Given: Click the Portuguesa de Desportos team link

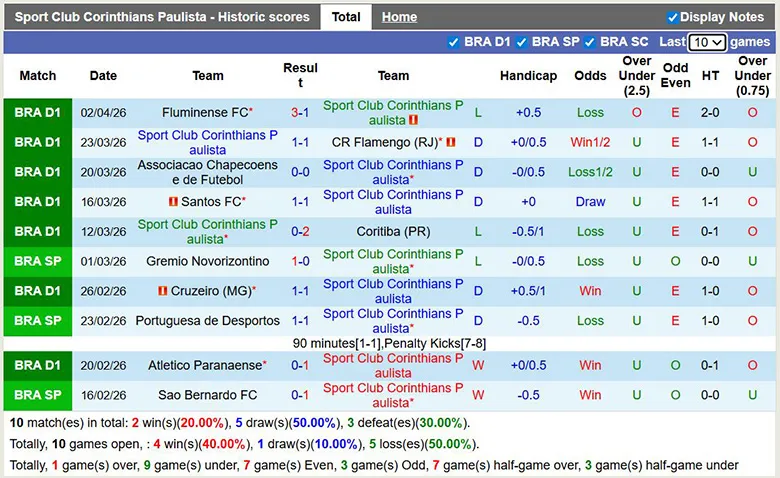Looking at the screenshot, I should tap(207, 321).
